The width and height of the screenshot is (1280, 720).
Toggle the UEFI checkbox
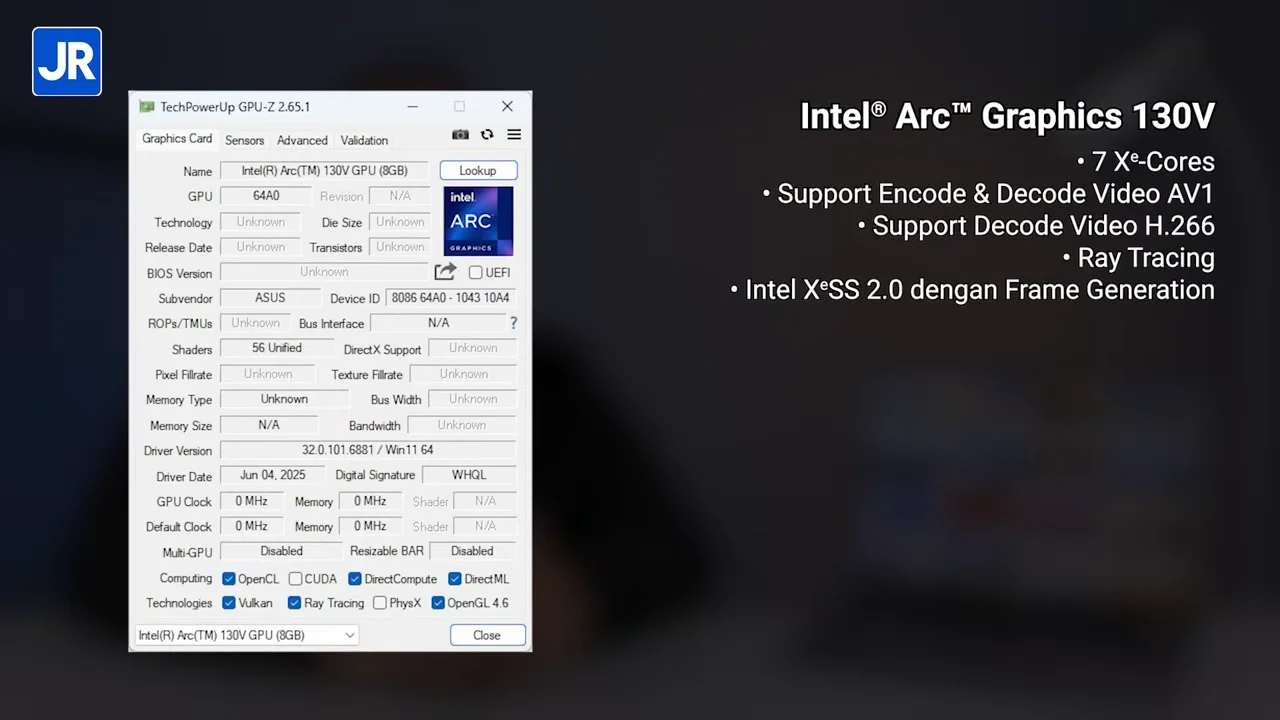[475, 272]
